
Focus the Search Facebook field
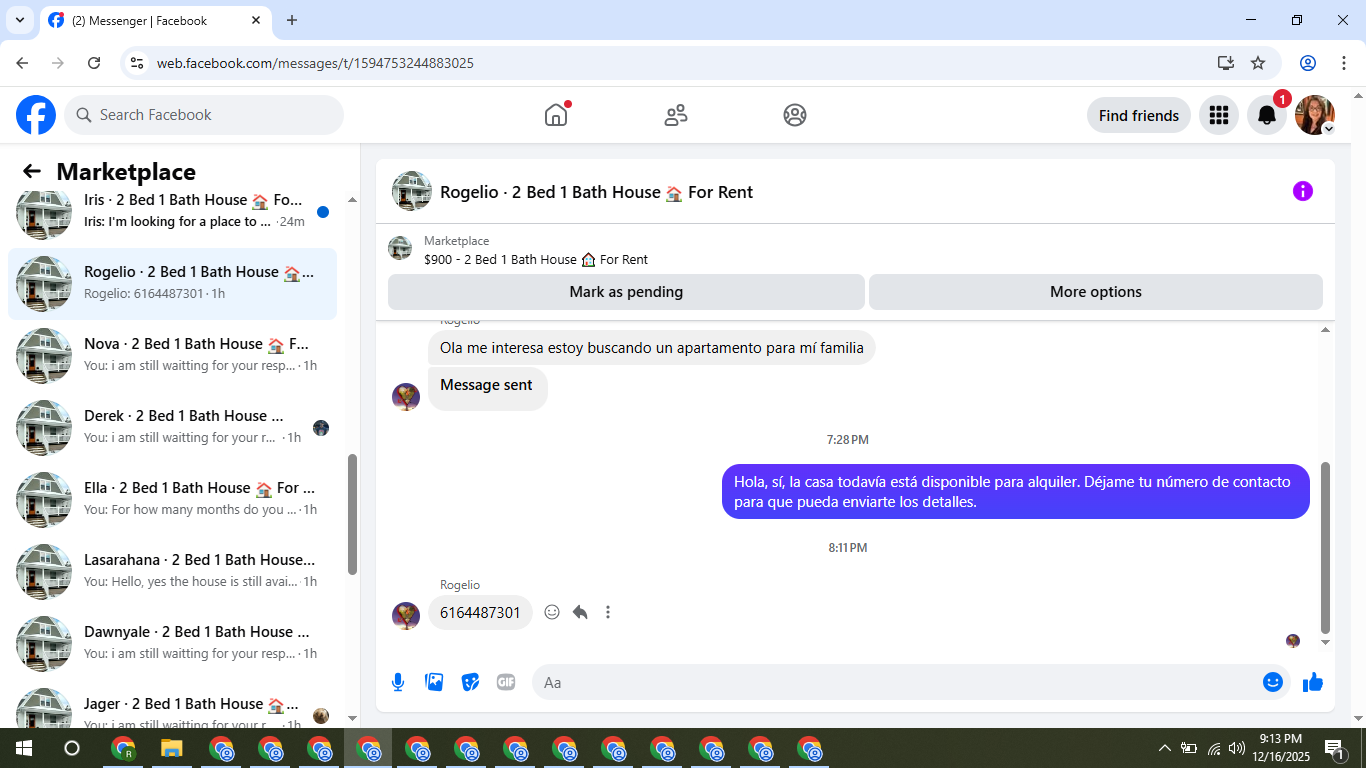coord(204,115)
